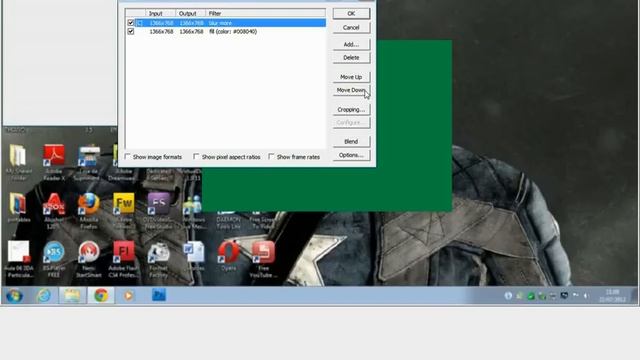Image resolution: width=640 pixels, height=360 pixels.
Task: Disable the blur more filter checkbox
Action: [131, 23]
